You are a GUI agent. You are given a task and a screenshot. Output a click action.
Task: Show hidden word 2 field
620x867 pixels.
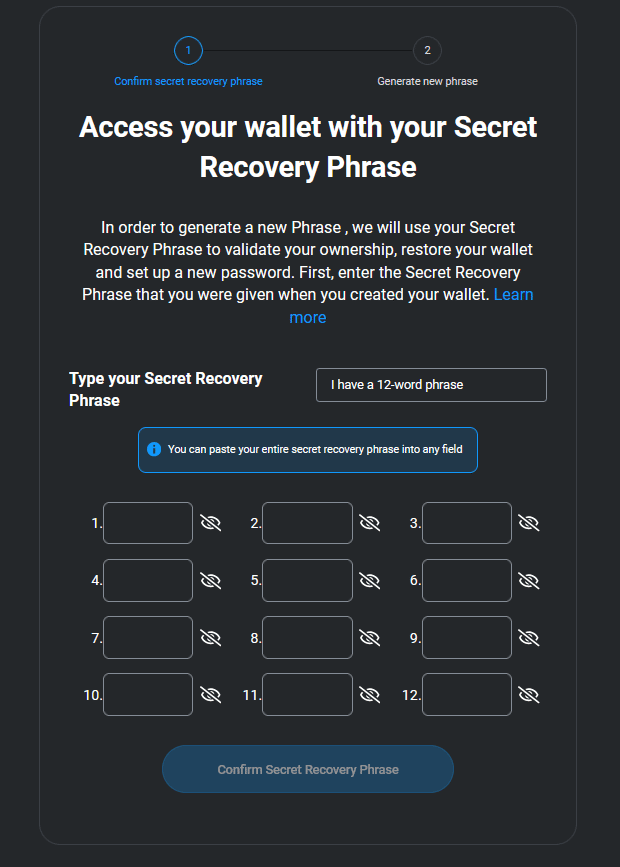point(370,523)
